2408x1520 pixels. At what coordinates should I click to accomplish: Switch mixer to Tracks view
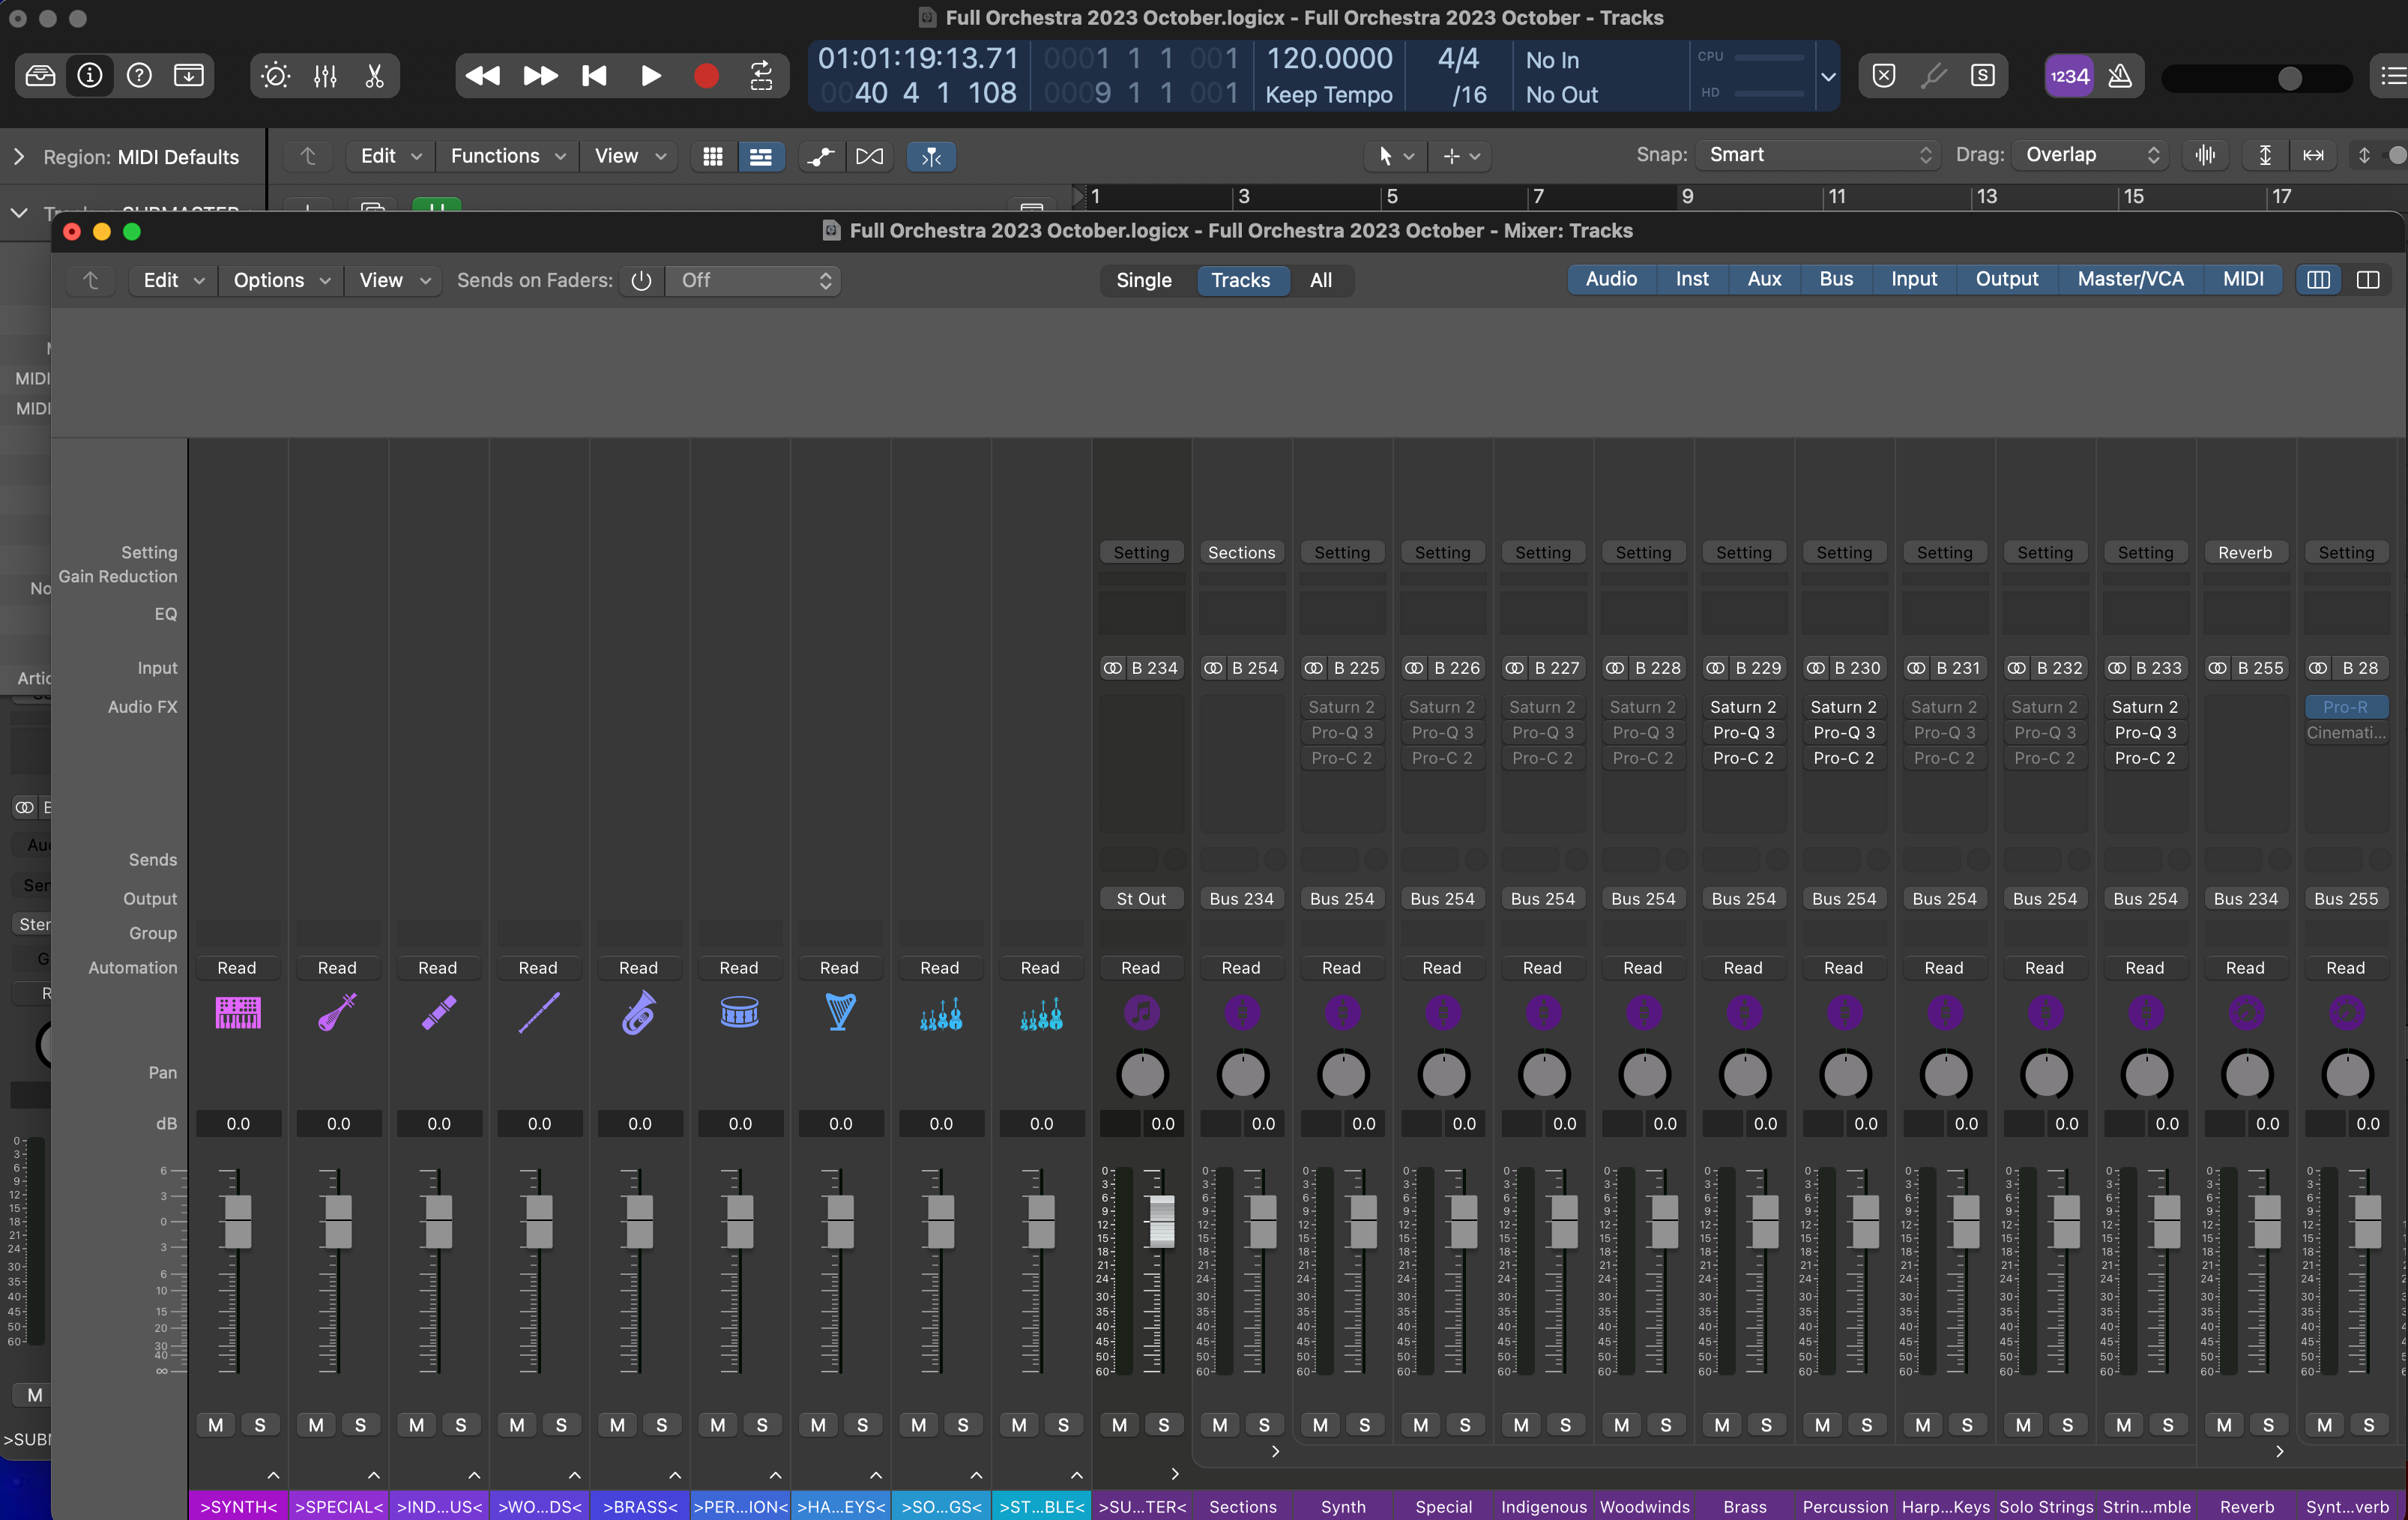coord(1240,281)
